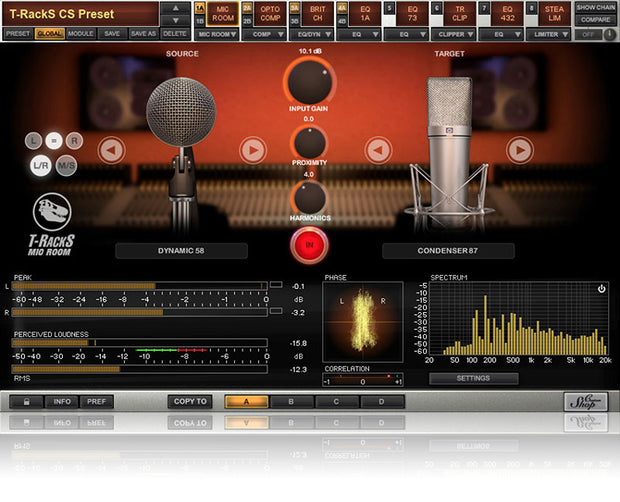The width and height of the screenshot is (620, 502).
Task: Open the slot 7 EQ dropdown
Action: [x=501, y=34]
